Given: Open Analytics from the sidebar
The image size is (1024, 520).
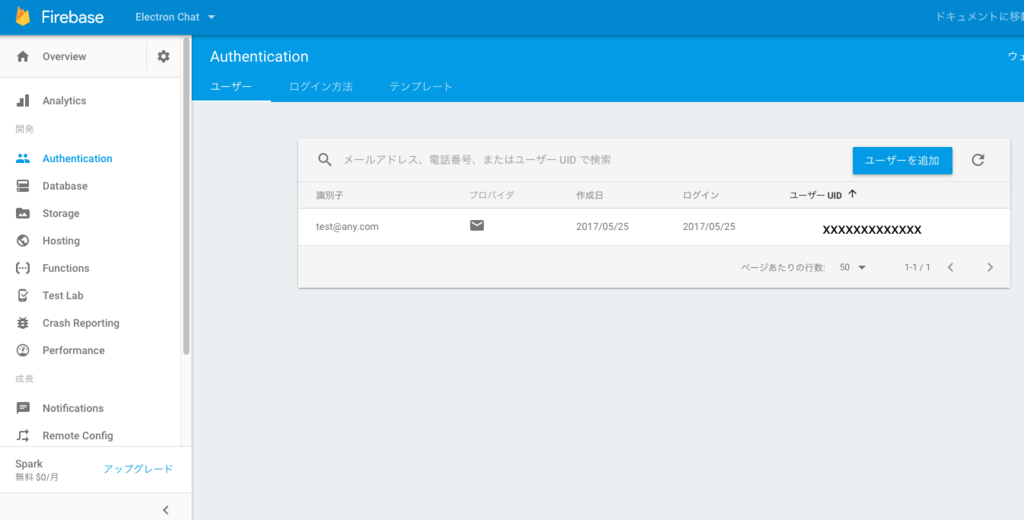Looking at the screenshot, I should point(64,101).
